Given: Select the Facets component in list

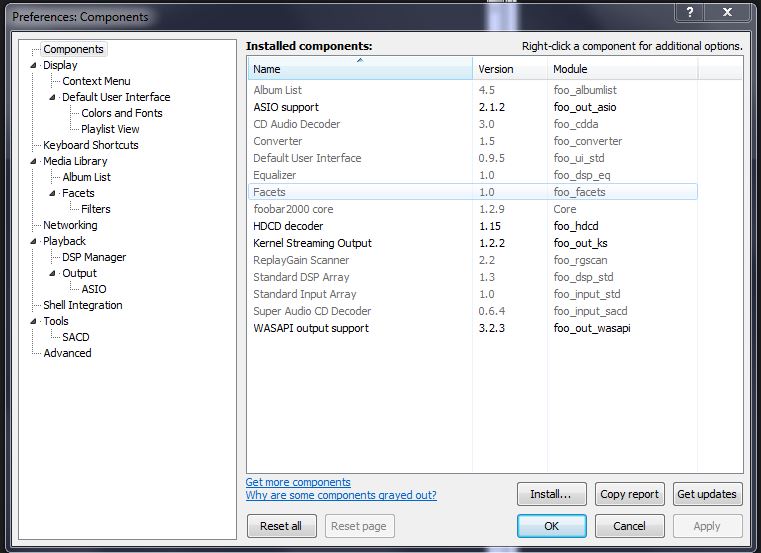Looking at the screenshot, I should 472,192.
